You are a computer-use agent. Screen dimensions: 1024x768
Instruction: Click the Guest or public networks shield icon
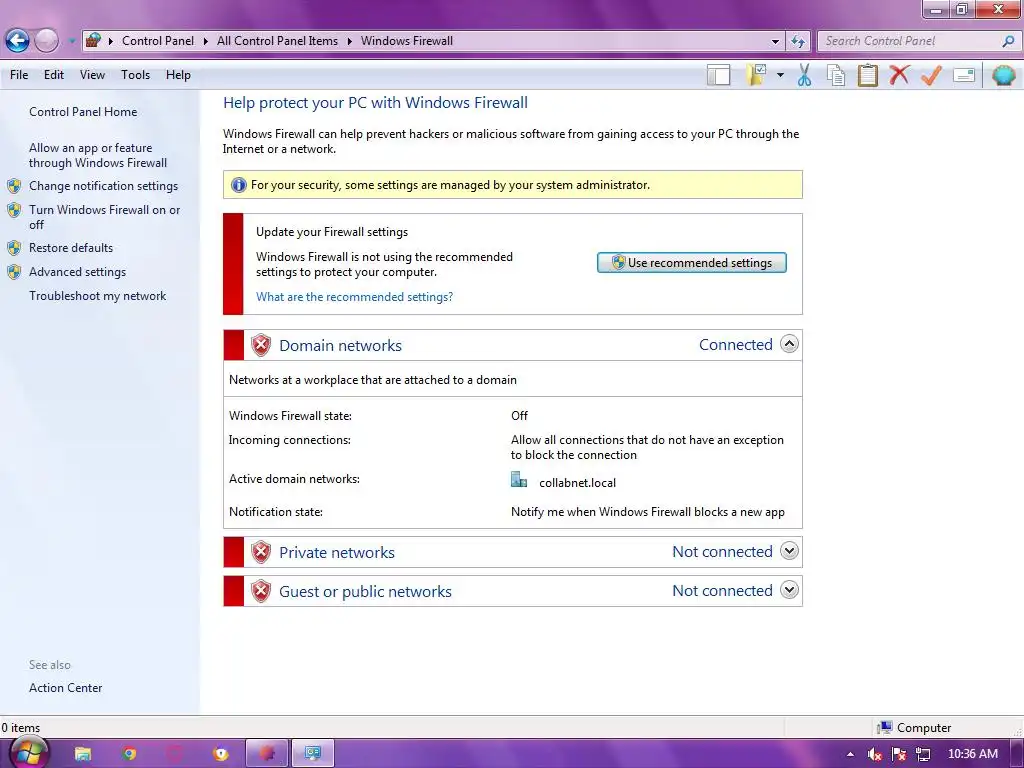click(x=261, y=591)
